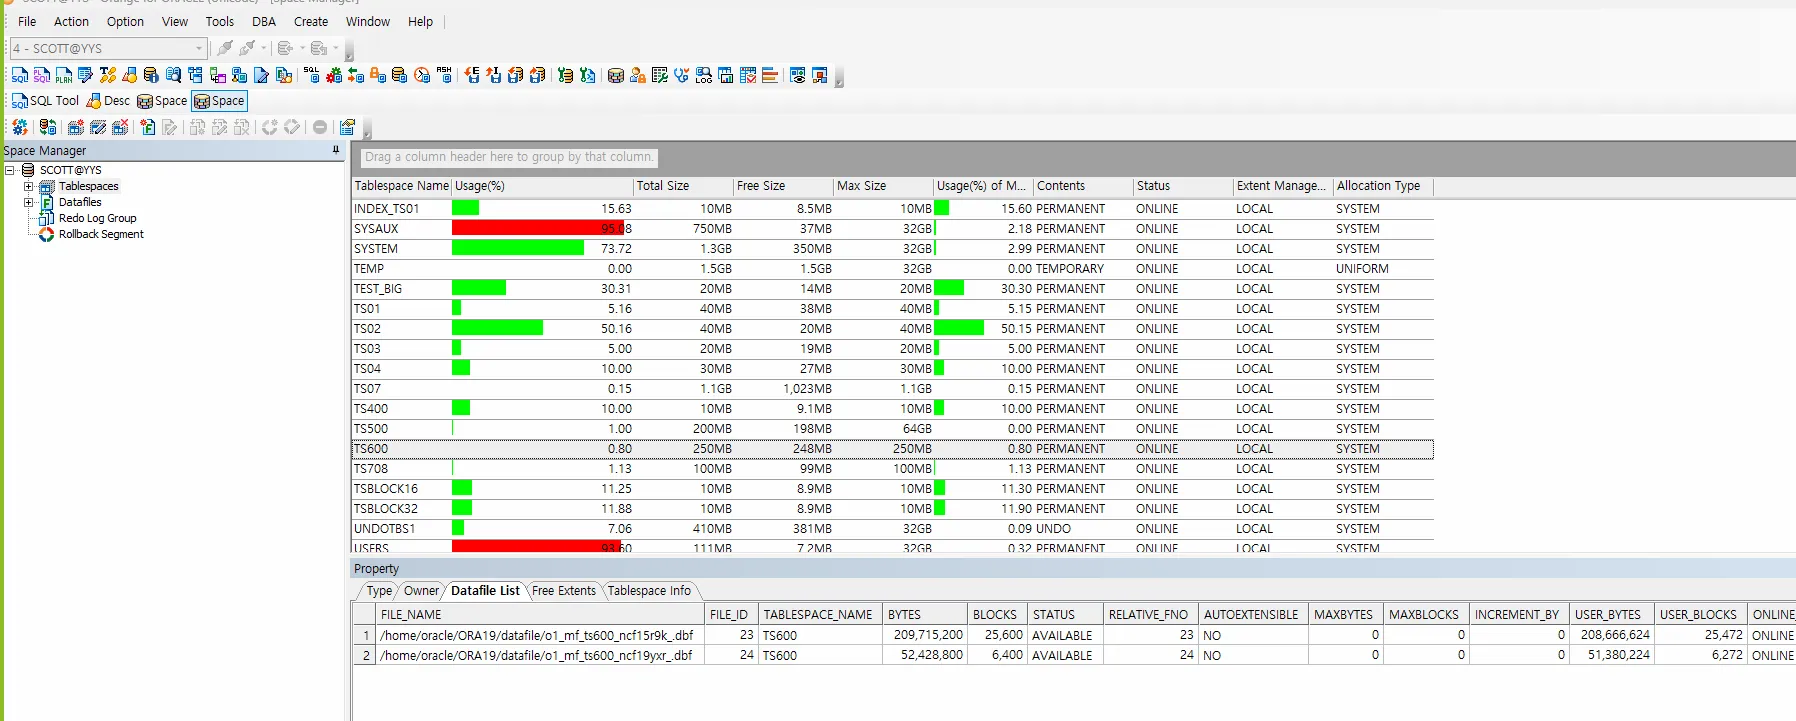Click the group-by column header drop area

[509, 157]
